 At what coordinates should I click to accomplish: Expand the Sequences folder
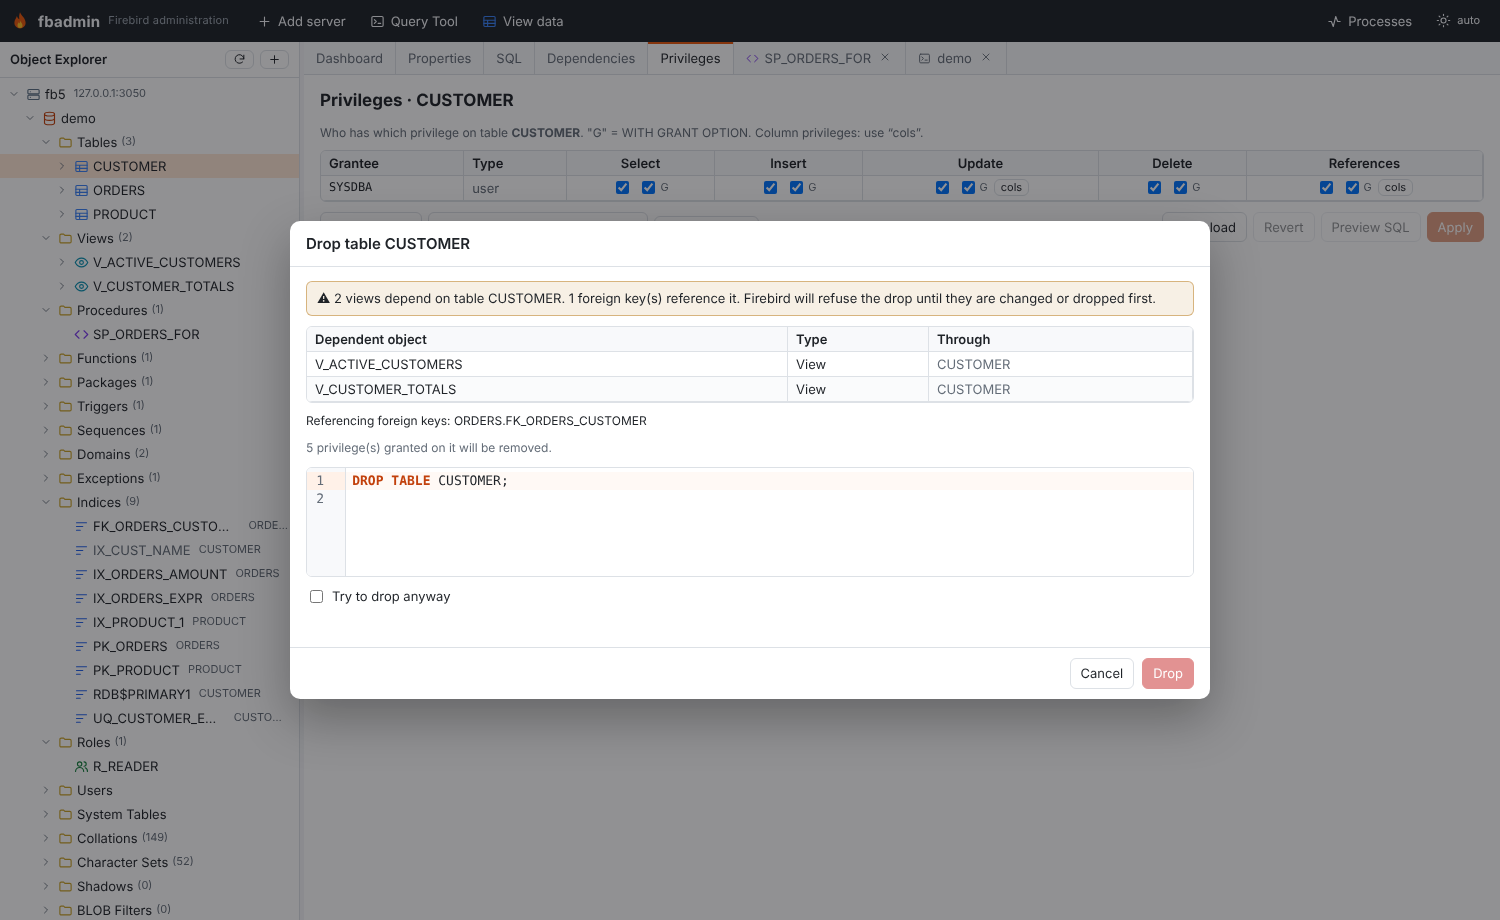[x=46, y=430]
